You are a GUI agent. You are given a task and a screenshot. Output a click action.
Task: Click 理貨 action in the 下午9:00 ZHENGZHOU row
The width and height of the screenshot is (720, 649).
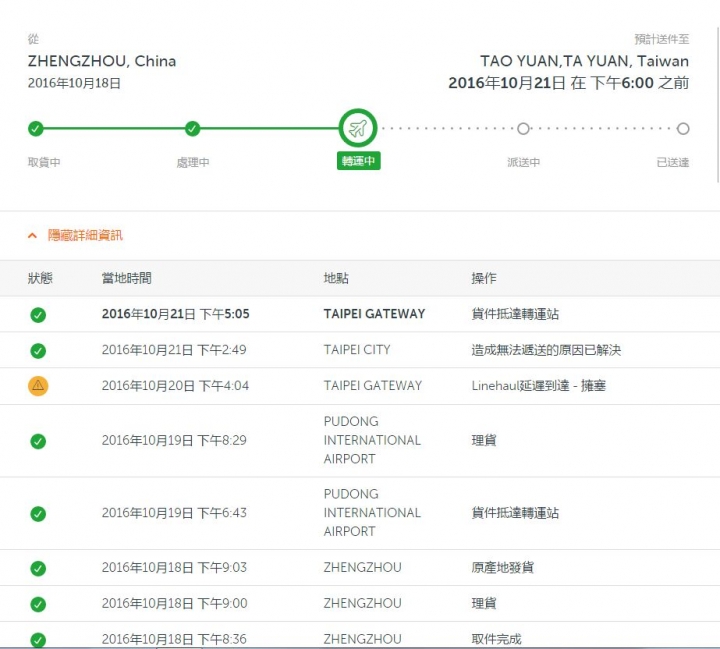[x=484, y=604]
